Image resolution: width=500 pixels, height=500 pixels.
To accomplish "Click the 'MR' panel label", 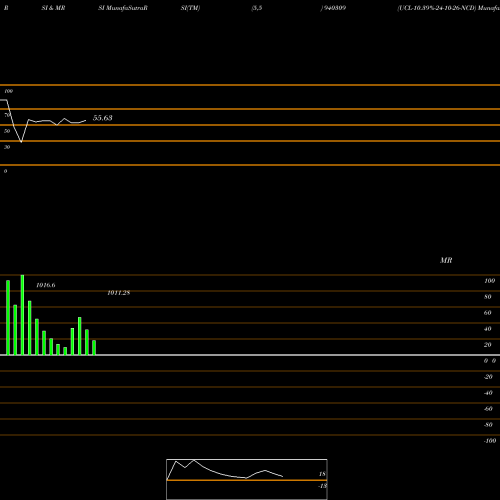I will [x=446, y=260].
